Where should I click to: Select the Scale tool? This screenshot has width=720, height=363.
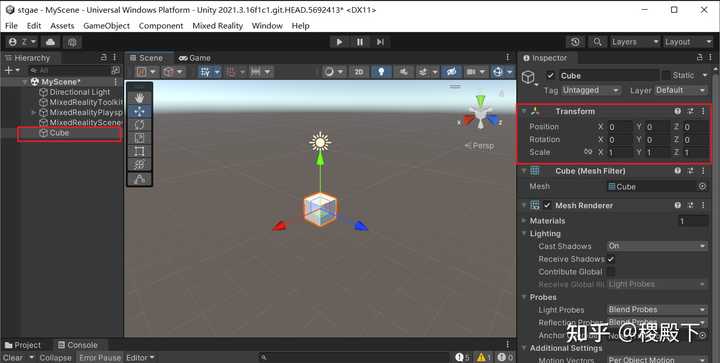click(x=140, y=138)
